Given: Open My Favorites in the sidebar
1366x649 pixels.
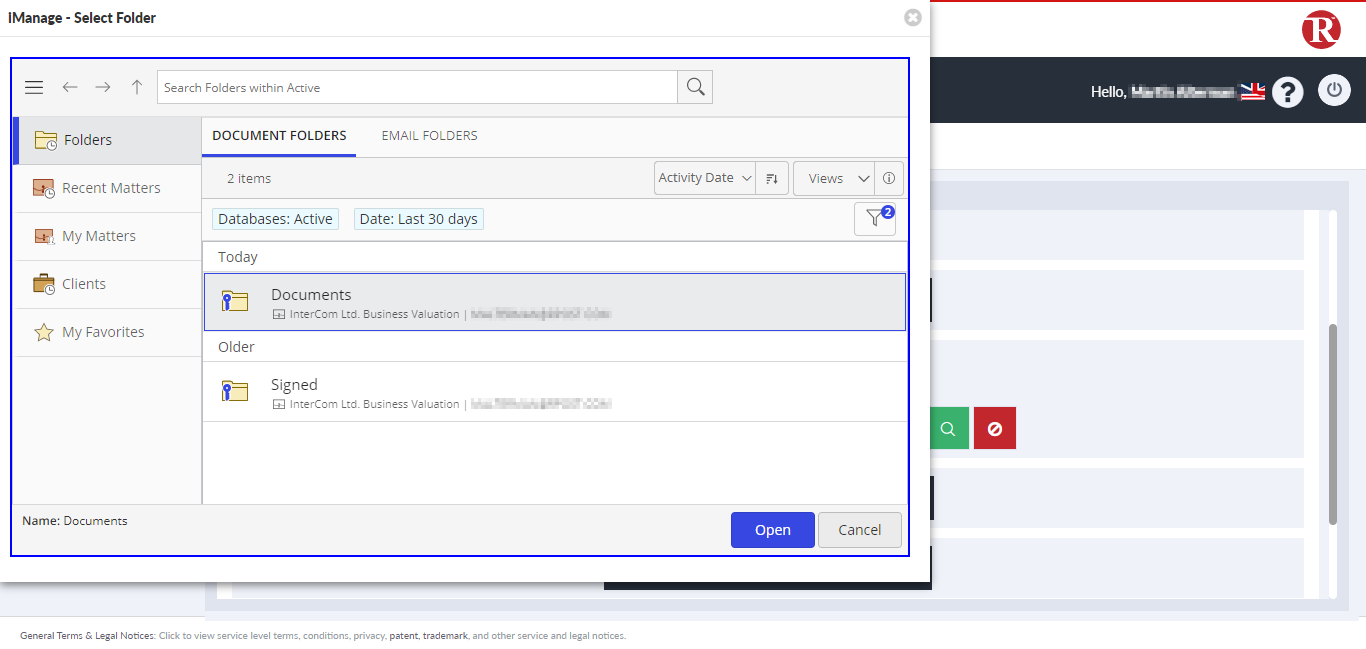Looking at the screenshot, I should pyautogui.click(x=103, y=332).
